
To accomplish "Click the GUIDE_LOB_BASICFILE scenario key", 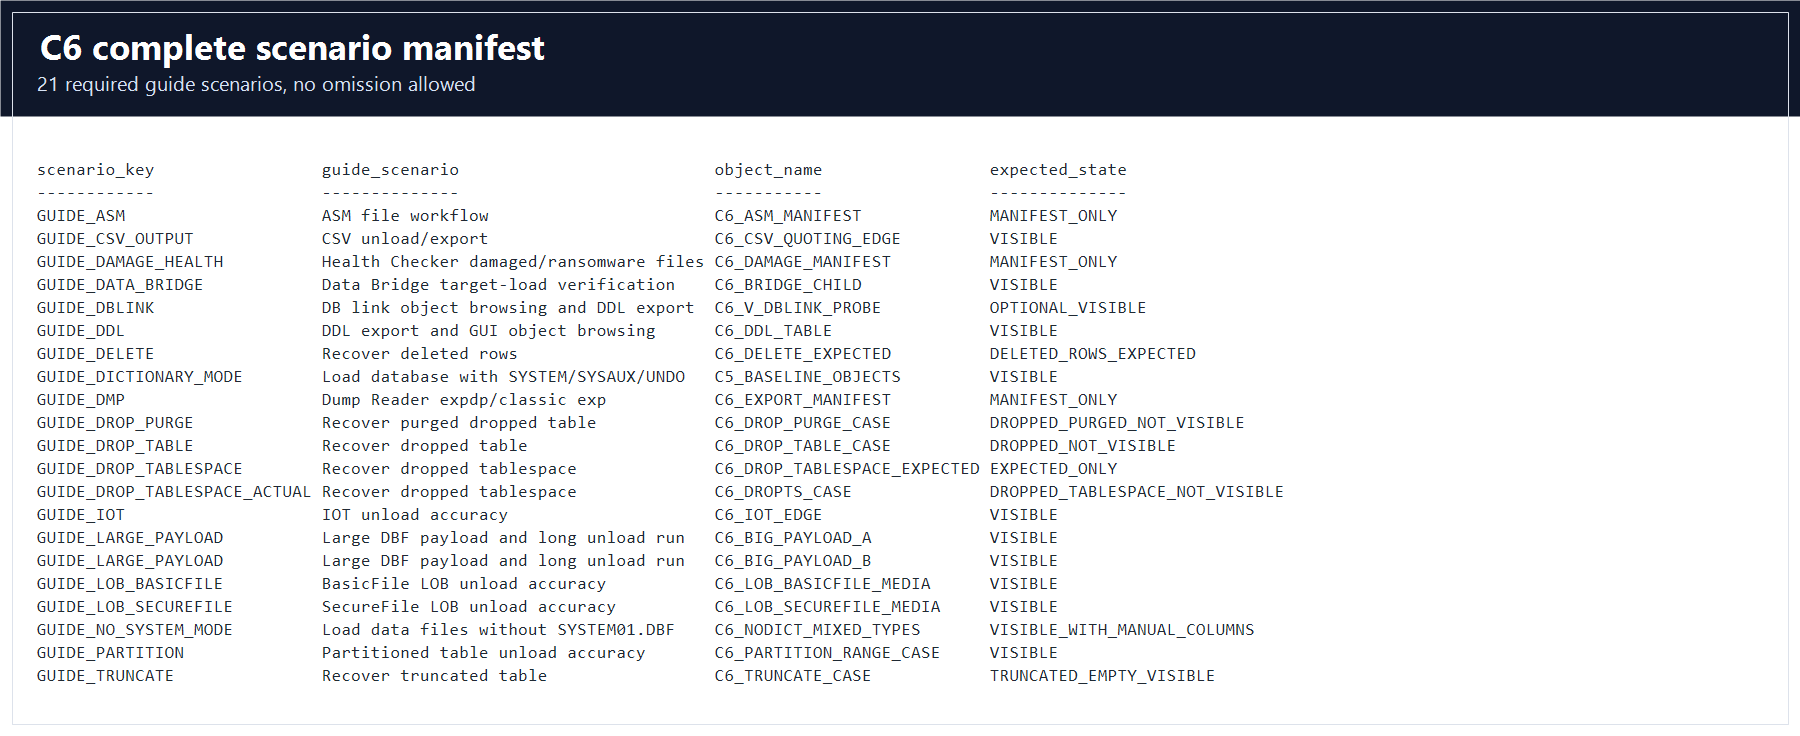I will (130, 584).
